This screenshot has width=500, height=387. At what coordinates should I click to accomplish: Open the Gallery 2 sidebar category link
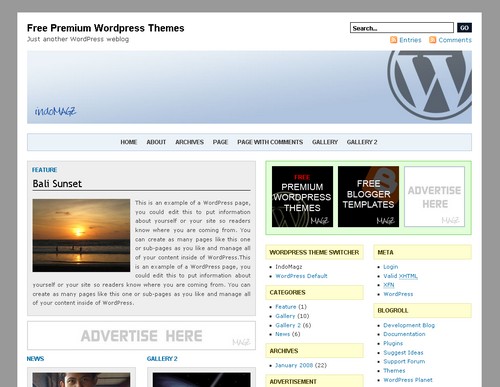(x=288, y=325)
